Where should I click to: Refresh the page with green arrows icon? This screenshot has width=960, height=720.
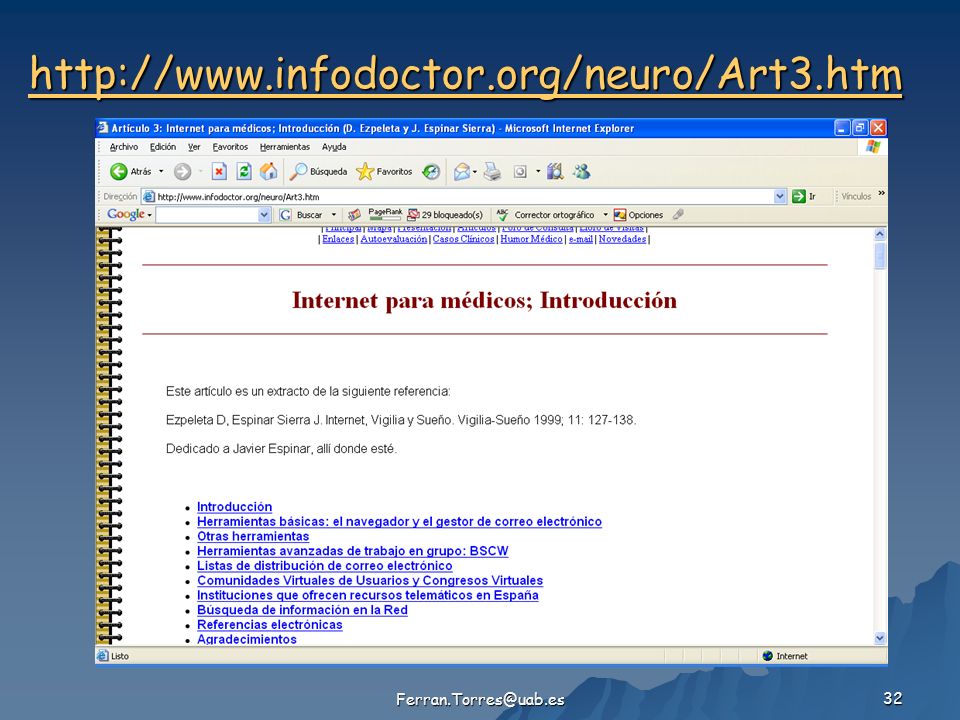pyautogui.click(x=244, y=172)
